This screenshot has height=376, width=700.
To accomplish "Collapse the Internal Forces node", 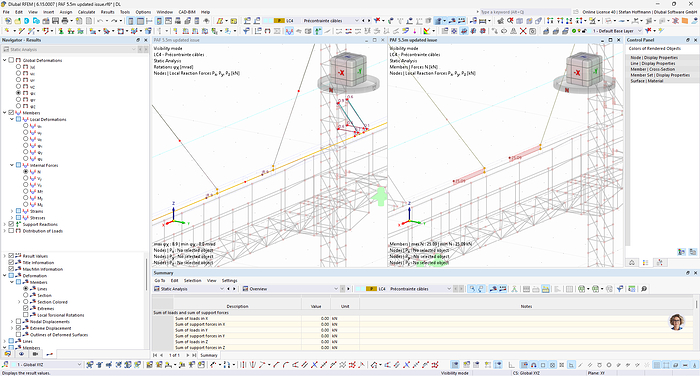I will 12,165.
